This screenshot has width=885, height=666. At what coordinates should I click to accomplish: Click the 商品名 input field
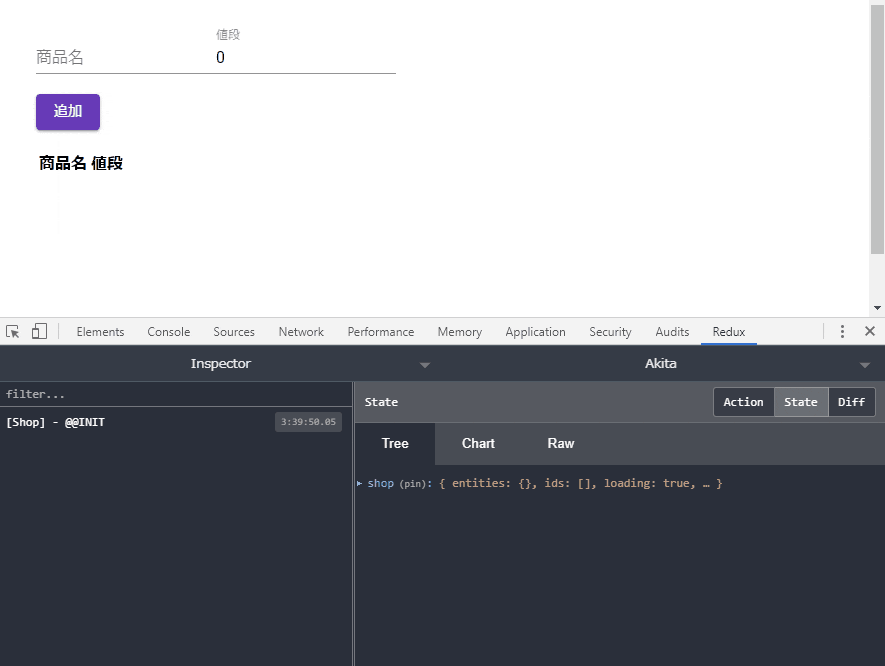[125, 57]
